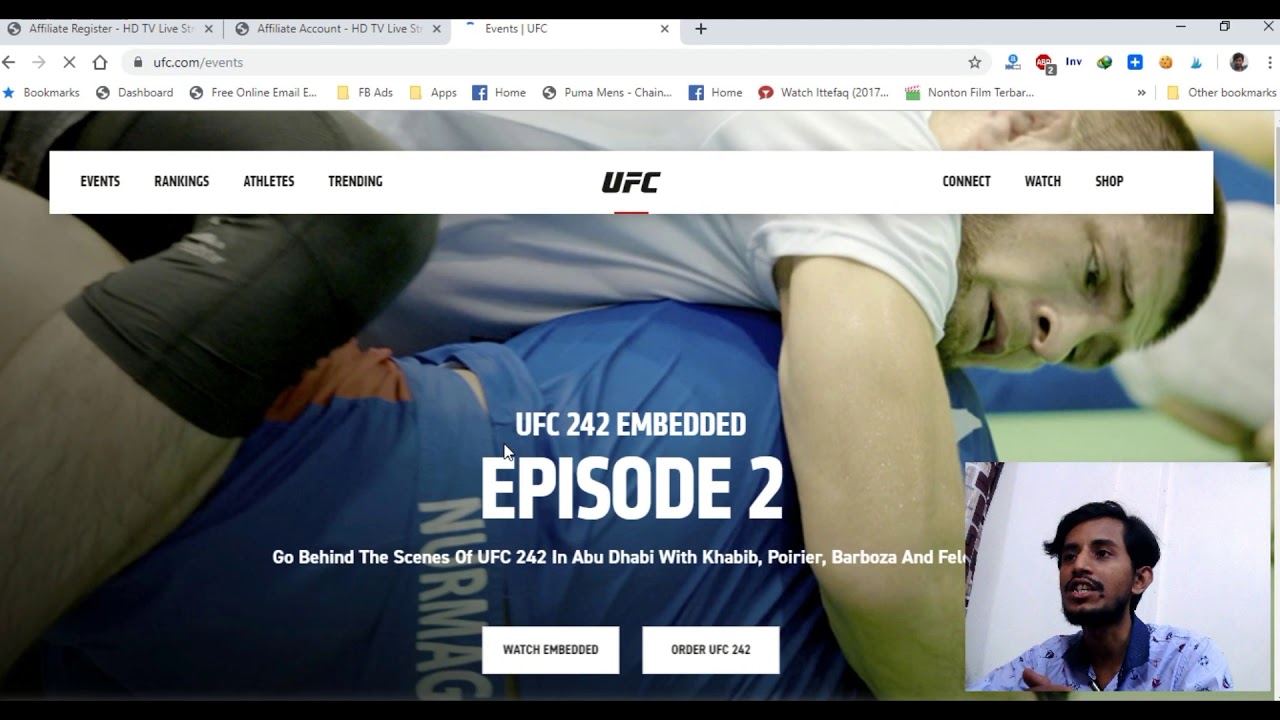This screenshot has width=1280, height=720.
Task: Open the blue plus extension
Action: (x=1135, y=62)
